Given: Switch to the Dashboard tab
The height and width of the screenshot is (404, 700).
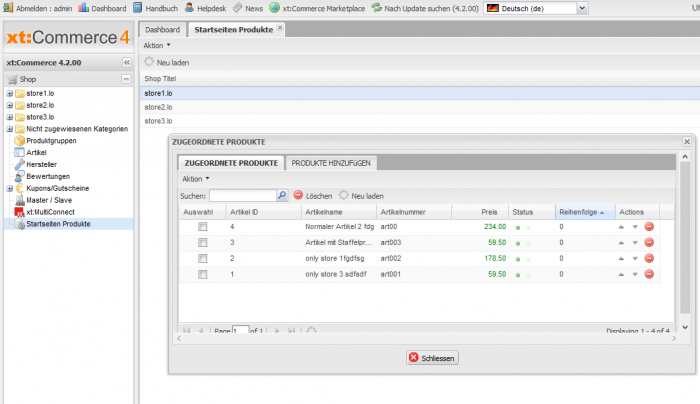Looking at the screenshot, I should [x=162, y=29].
